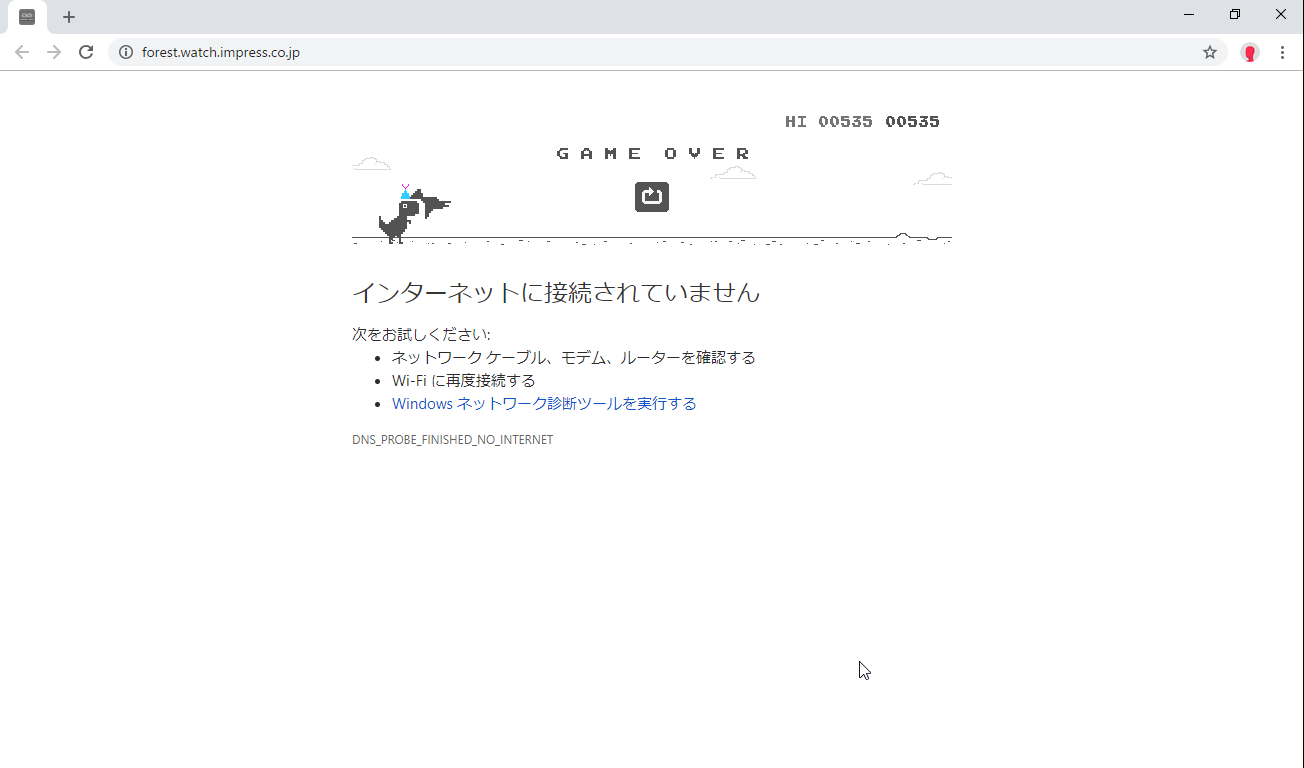This screenshot has width=1304, height=768.
Task: Click the DNS_PROBE_FINISHED_NO_INTERNET error code
Action: (x=452, y=439)
